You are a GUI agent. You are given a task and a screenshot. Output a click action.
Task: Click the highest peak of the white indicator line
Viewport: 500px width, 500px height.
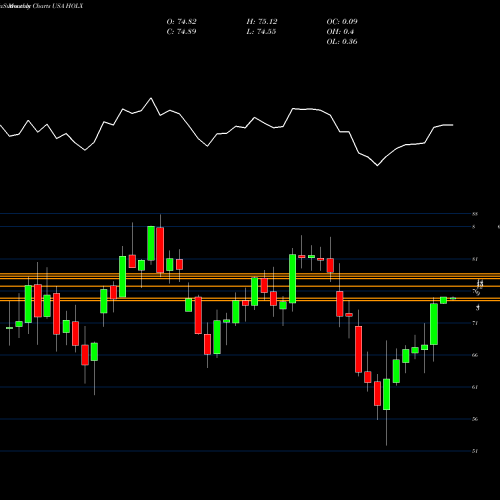(151, 98)
